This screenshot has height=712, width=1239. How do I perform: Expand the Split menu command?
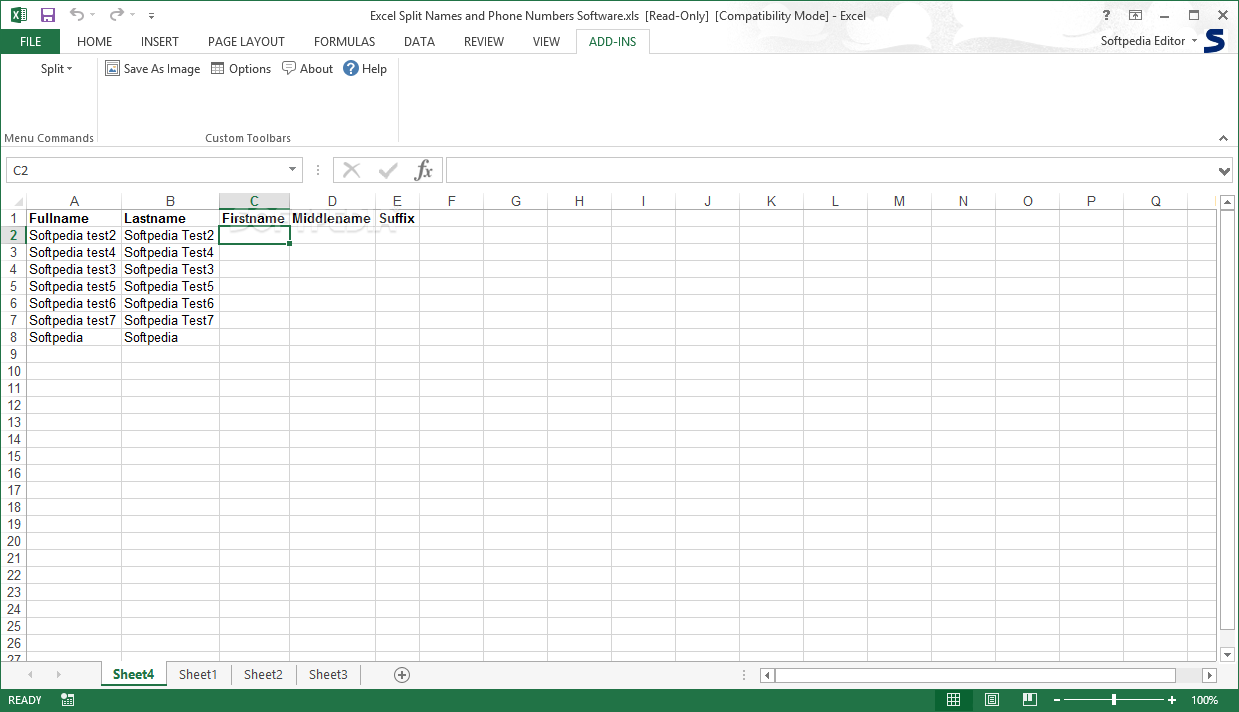coord(56,69)
